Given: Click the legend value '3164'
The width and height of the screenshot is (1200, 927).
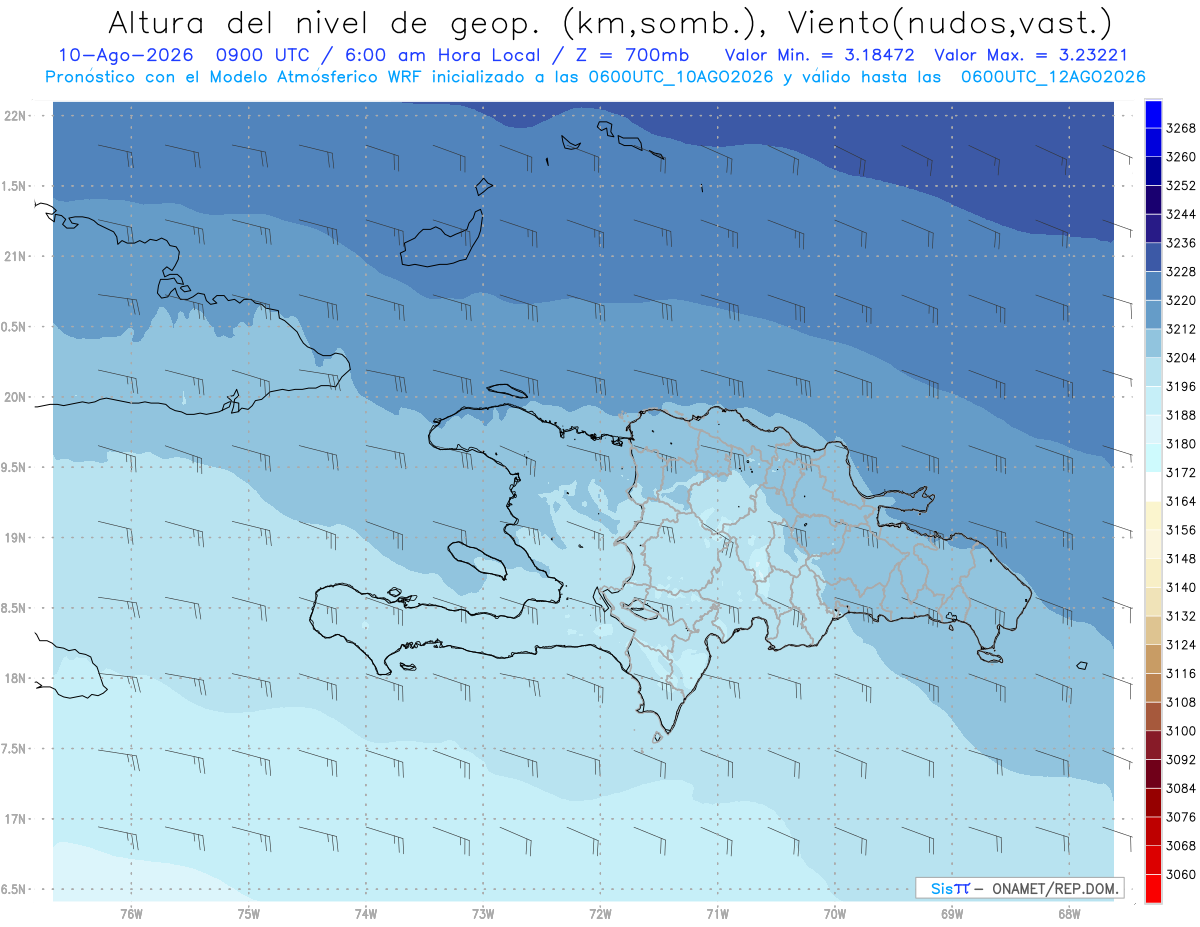Looking at the screenshot, I should 1181,501.
